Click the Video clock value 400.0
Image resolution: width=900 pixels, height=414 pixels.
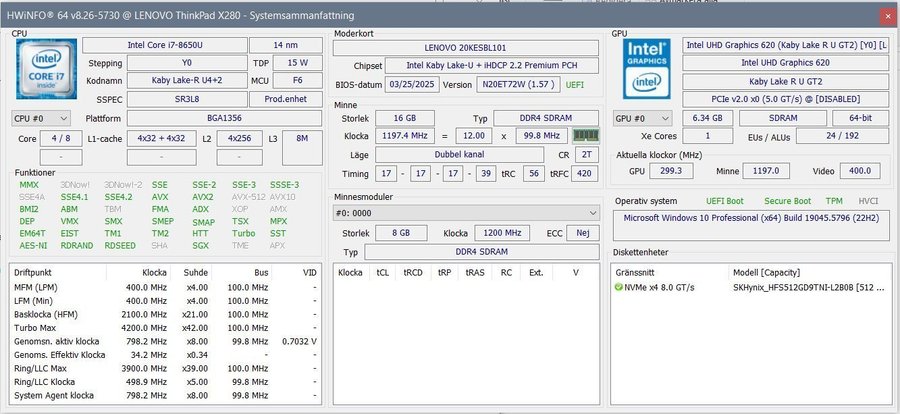click(x=860, y=171)
